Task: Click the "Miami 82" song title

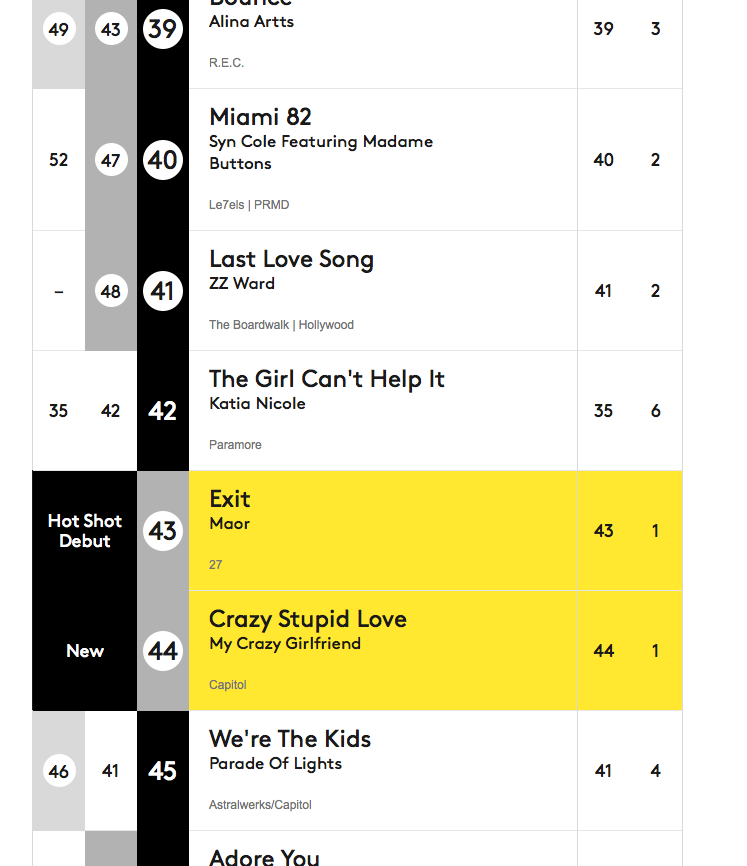Action: pyautogui.click(x=260, y=117)
